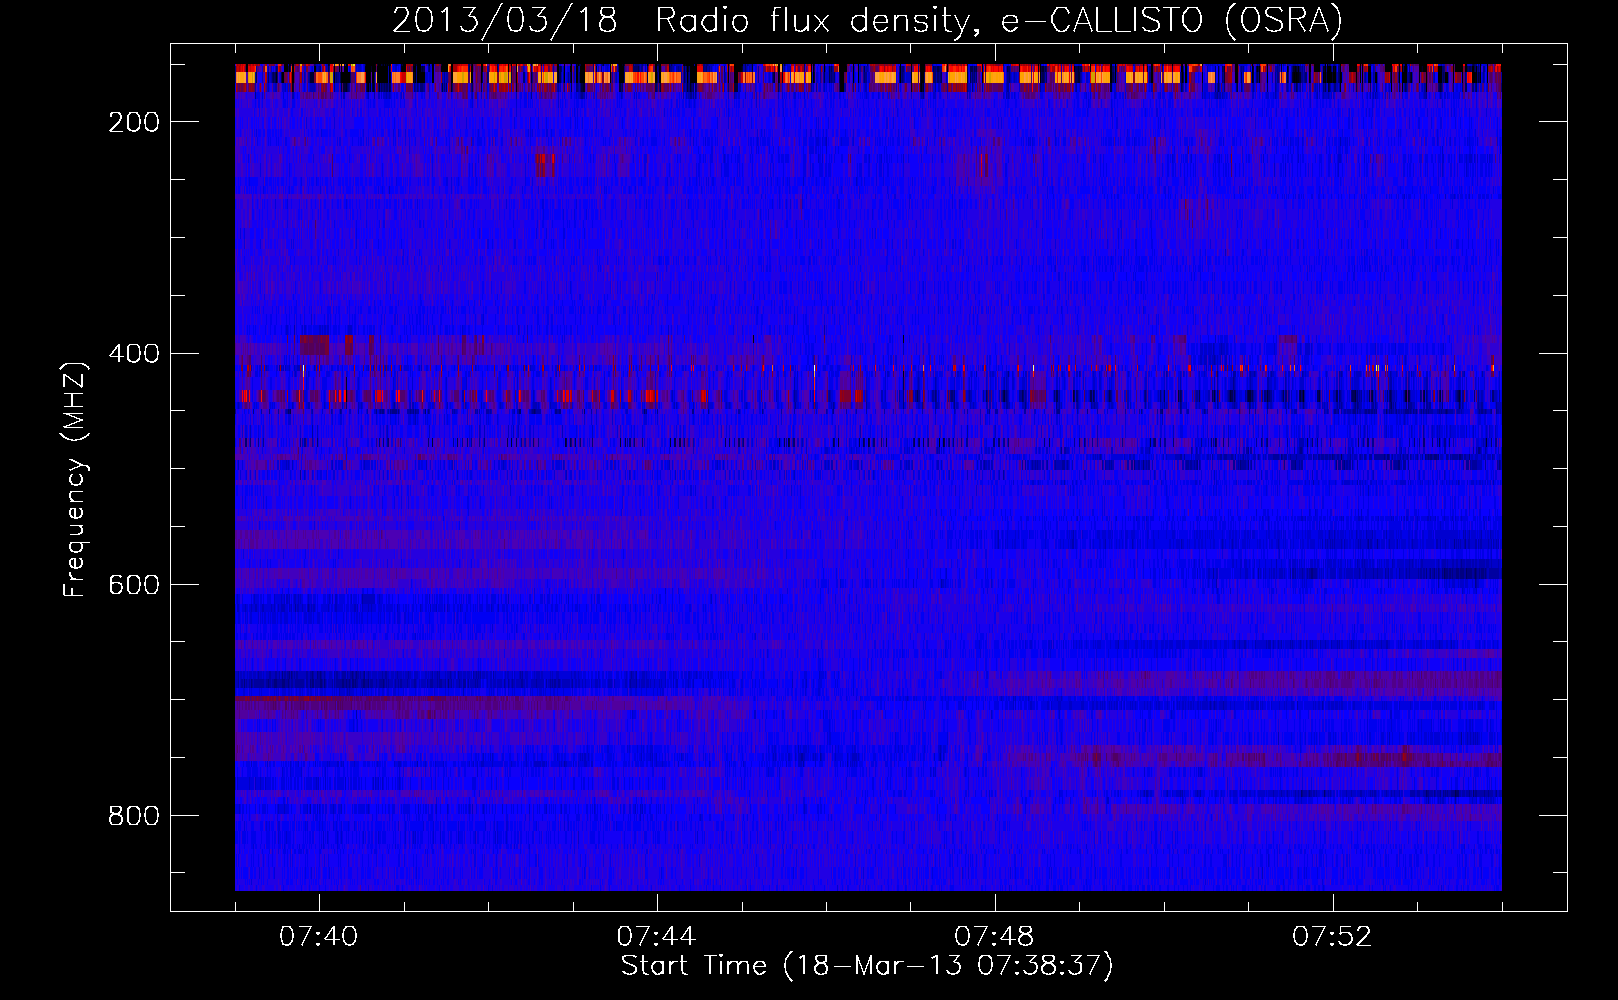Click the "Start Time (18-Mar-13 07:38:37)" label
Screen dimensions: 1618x1000
click(867, 966)
